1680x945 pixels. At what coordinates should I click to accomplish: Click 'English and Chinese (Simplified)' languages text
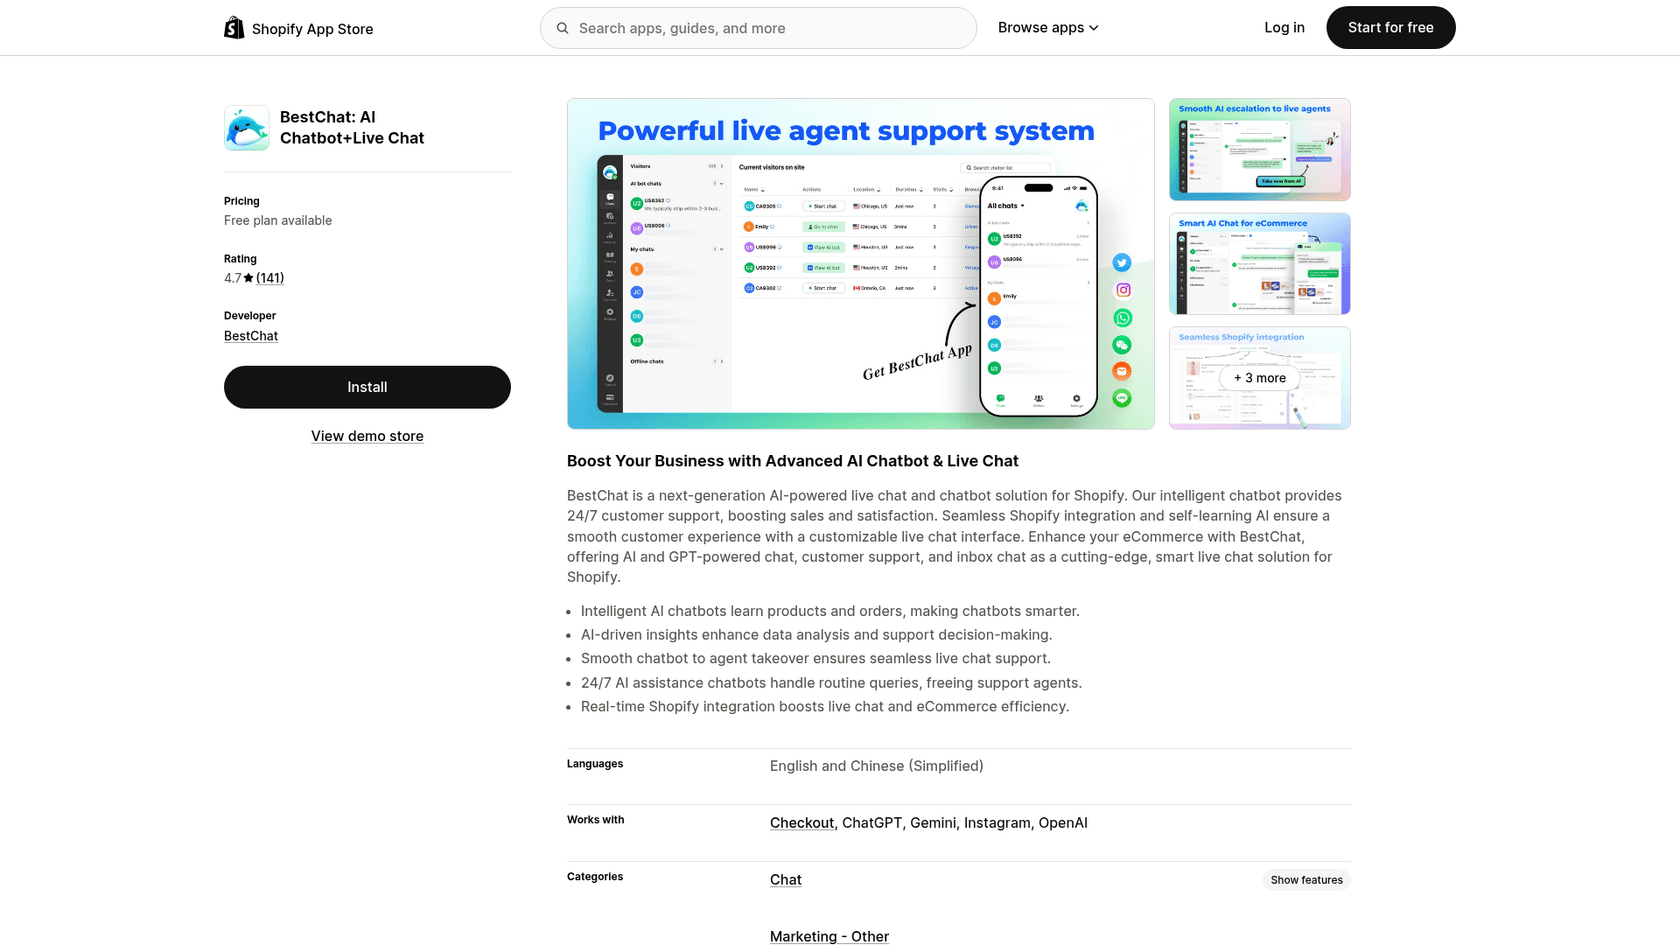click(x=877, y=766)
